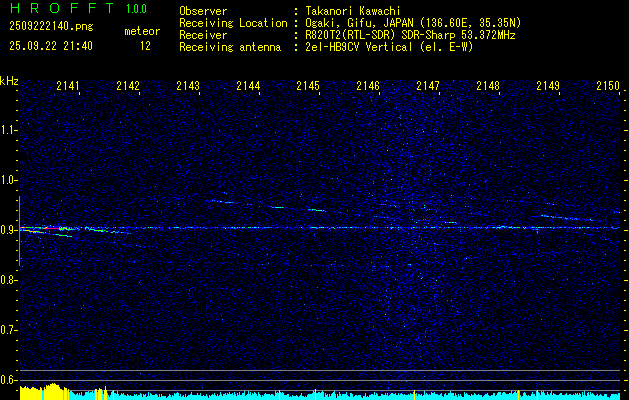629x400 pixels.
Task: Click frequency axis label 0.8
Action: (x=7, y=280)
